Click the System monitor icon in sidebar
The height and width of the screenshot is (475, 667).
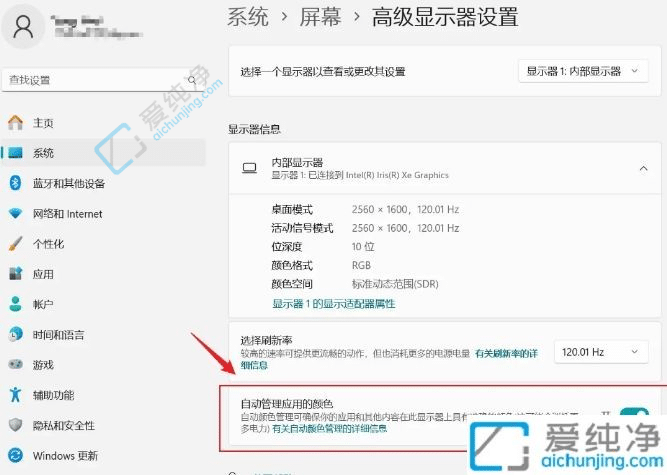coord(16,153)
